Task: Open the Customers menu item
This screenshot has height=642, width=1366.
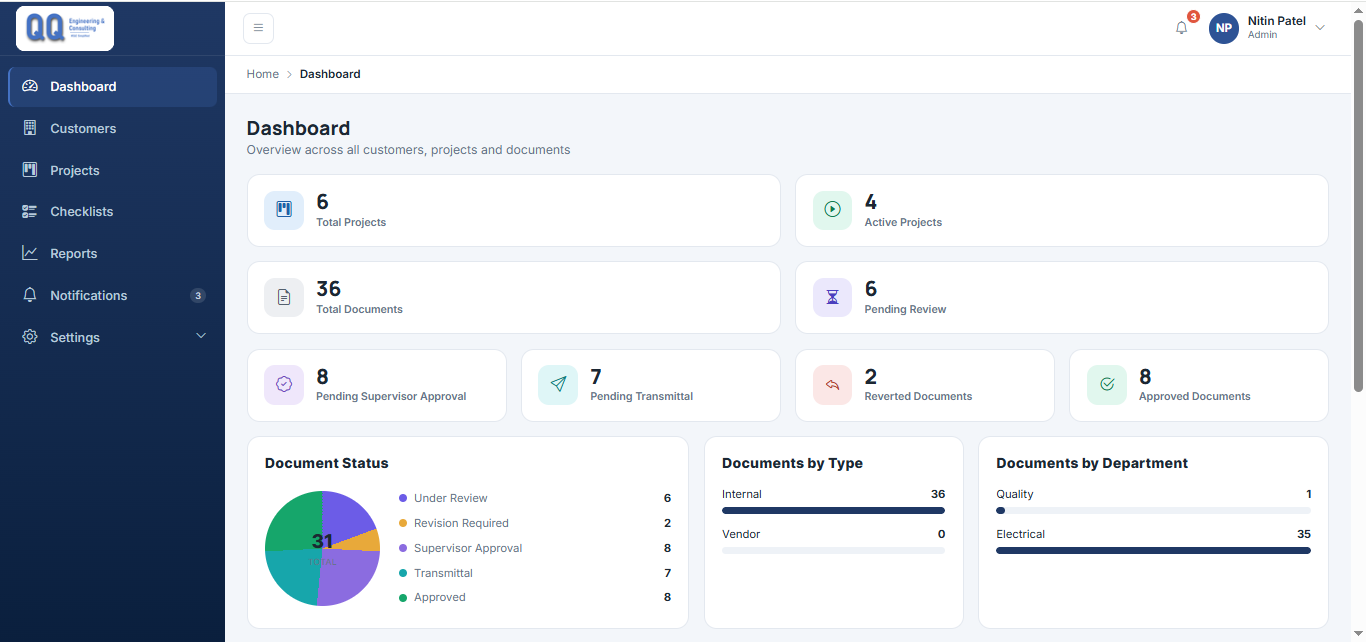Action: point(112,128)
